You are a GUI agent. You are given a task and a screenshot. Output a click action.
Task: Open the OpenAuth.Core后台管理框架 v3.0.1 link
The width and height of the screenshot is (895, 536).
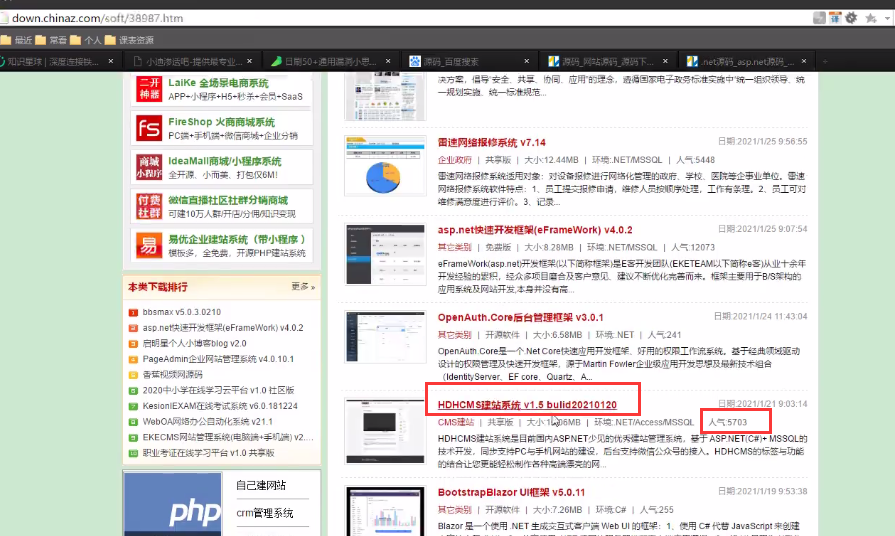point(520,317)
